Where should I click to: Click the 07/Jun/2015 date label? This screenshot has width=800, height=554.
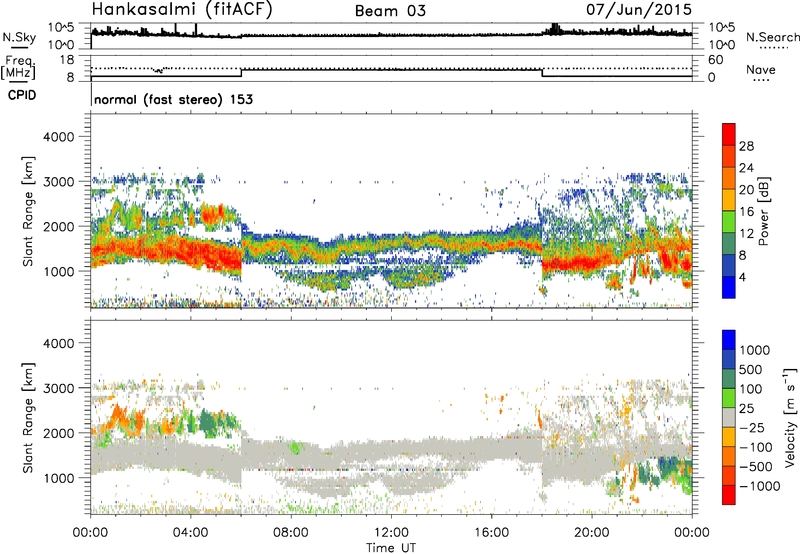click(x=639, y=10)
